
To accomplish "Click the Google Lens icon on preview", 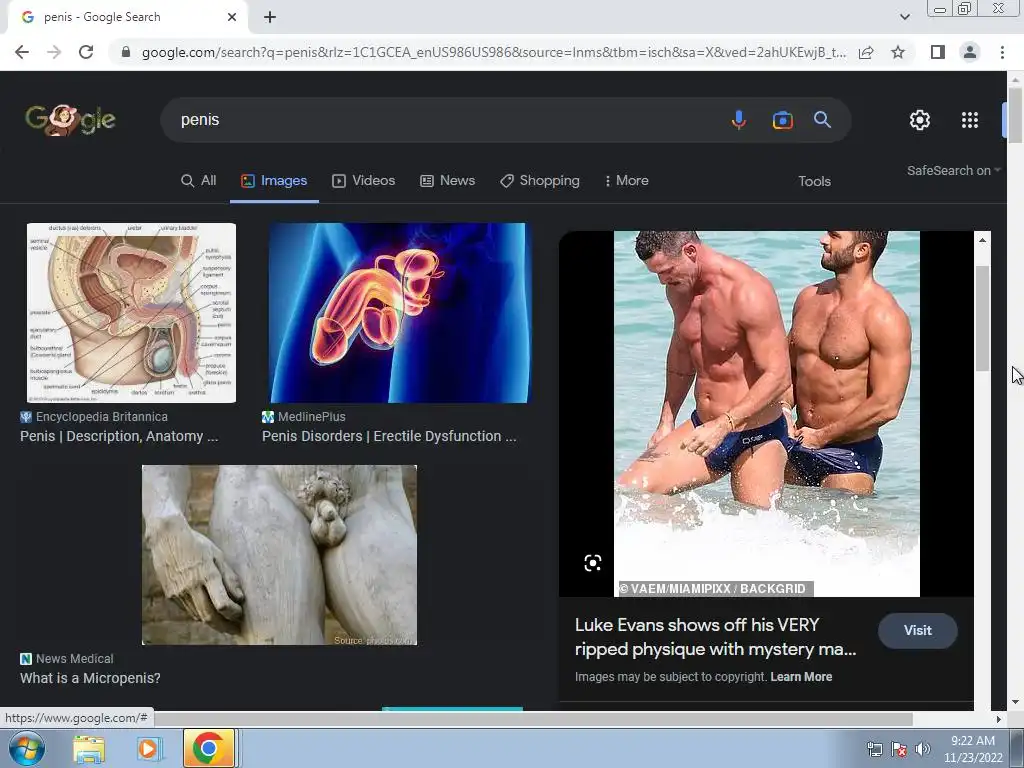I will (x=592, y=563).
